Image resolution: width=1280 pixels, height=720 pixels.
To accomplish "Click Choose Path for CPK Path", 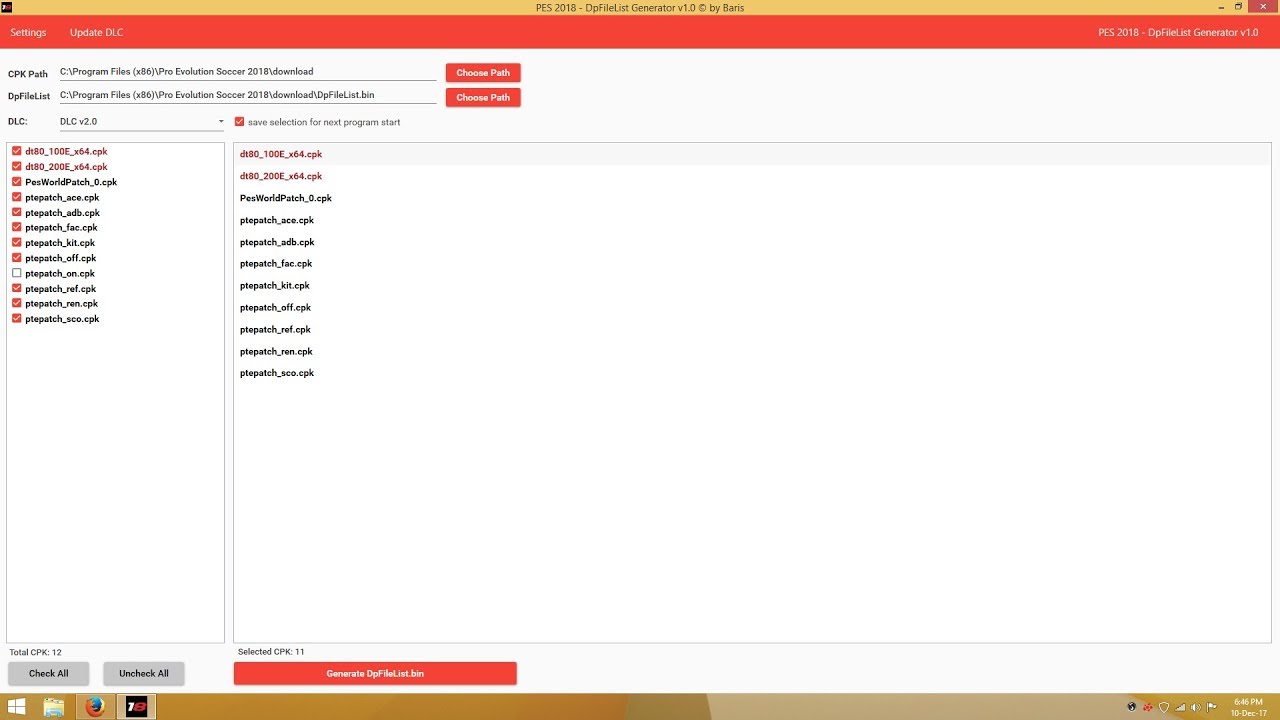I will tap(483, 73).
